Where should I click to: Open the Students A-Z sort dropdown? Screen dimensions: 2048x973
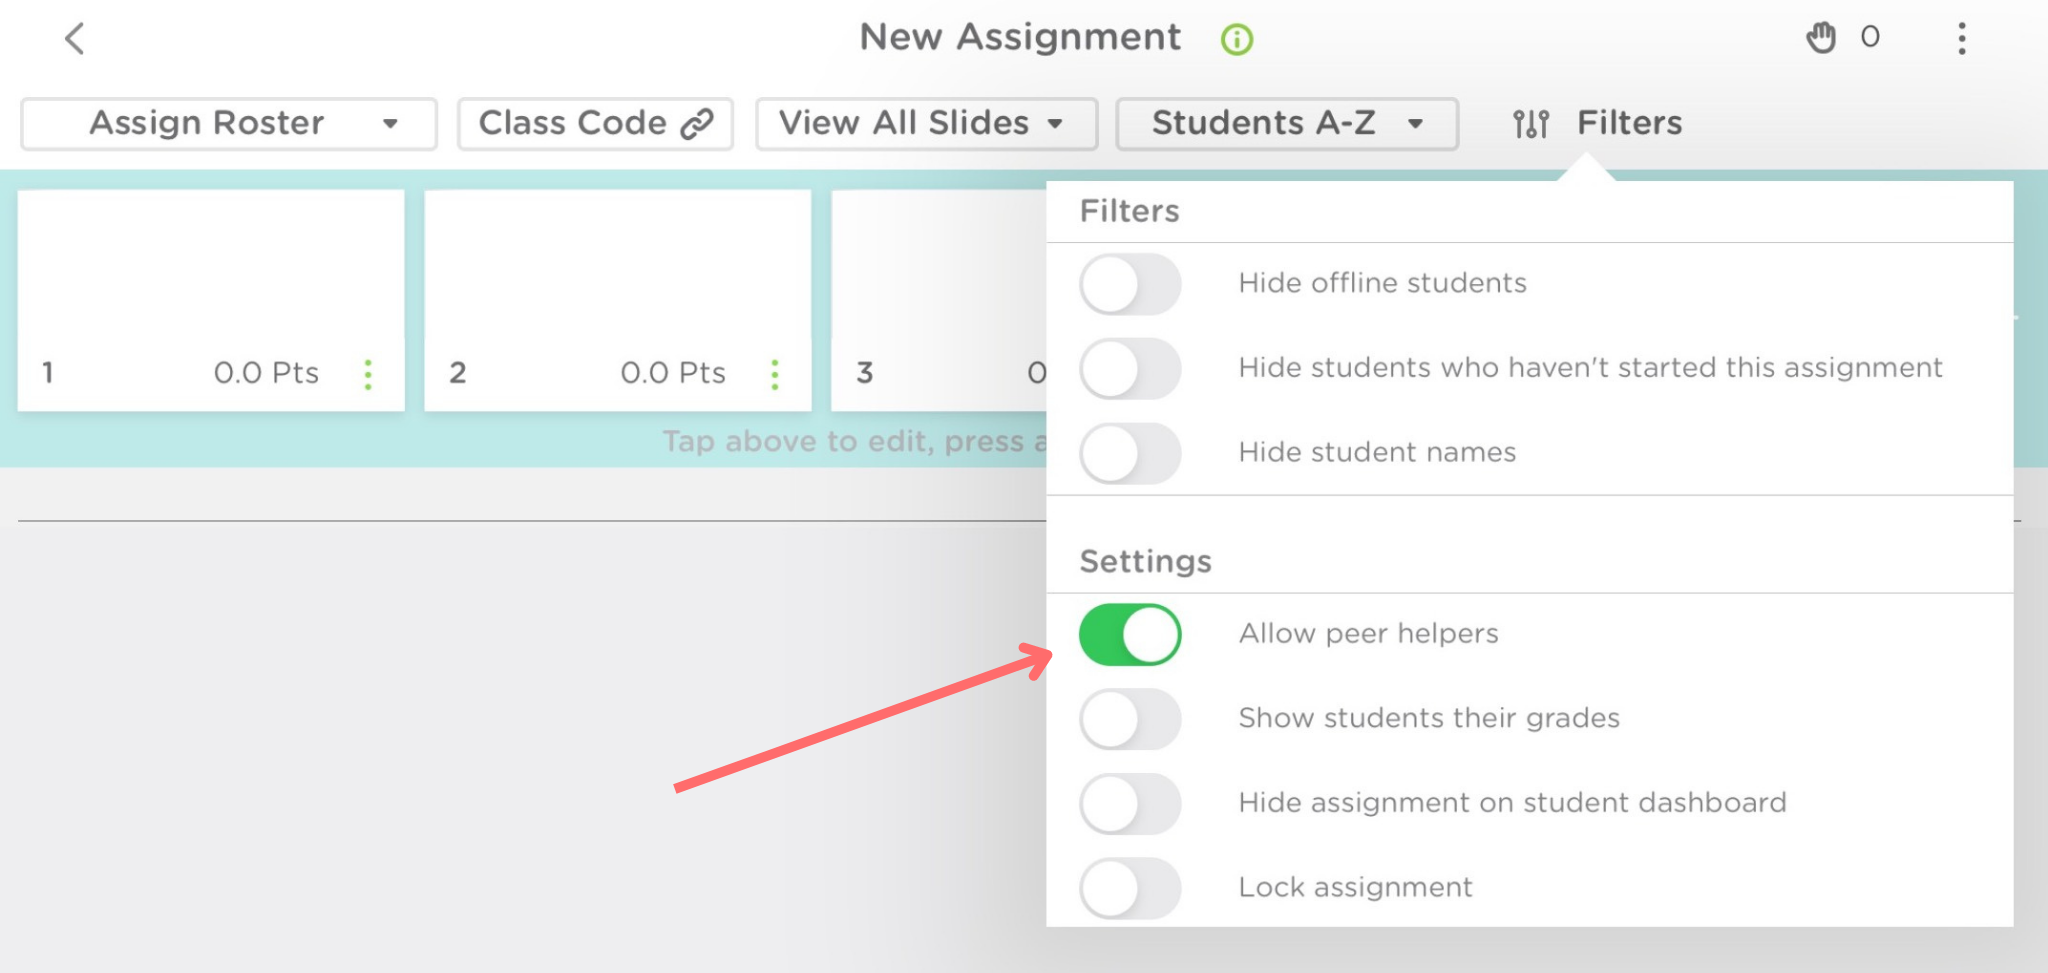click(x=1286, y=122)
